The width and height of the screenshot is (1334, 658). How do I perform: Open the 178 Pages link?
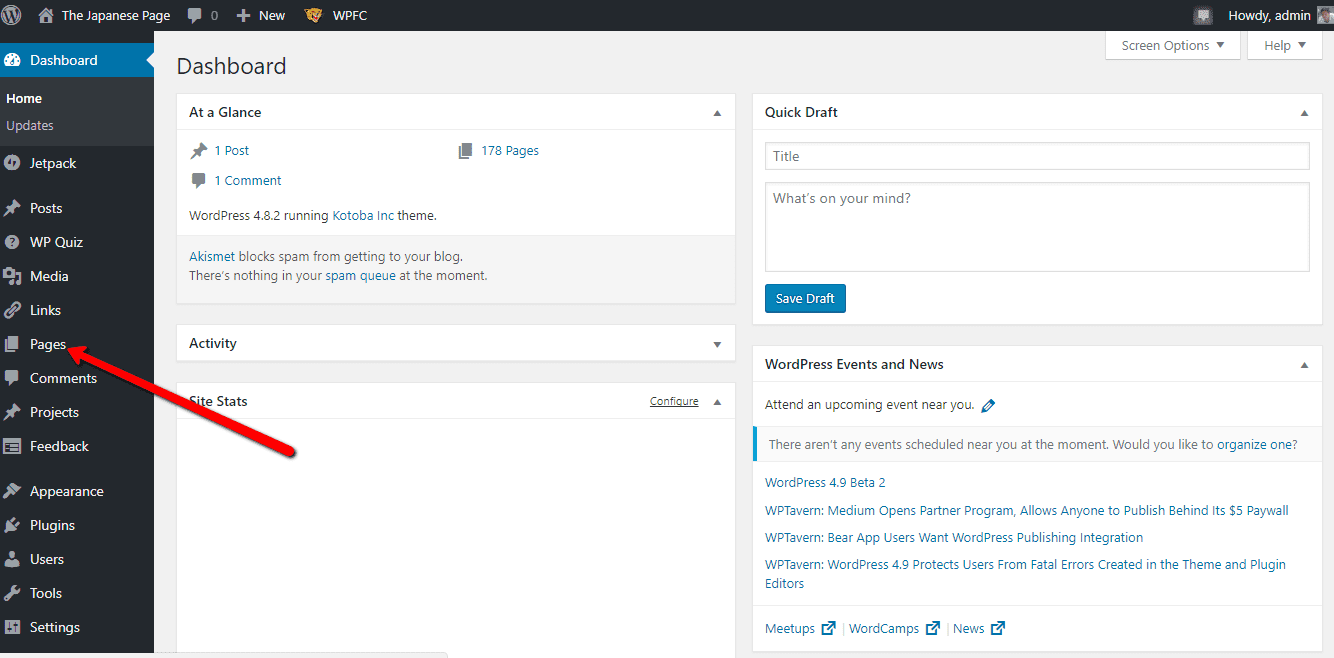coord(510,150)
